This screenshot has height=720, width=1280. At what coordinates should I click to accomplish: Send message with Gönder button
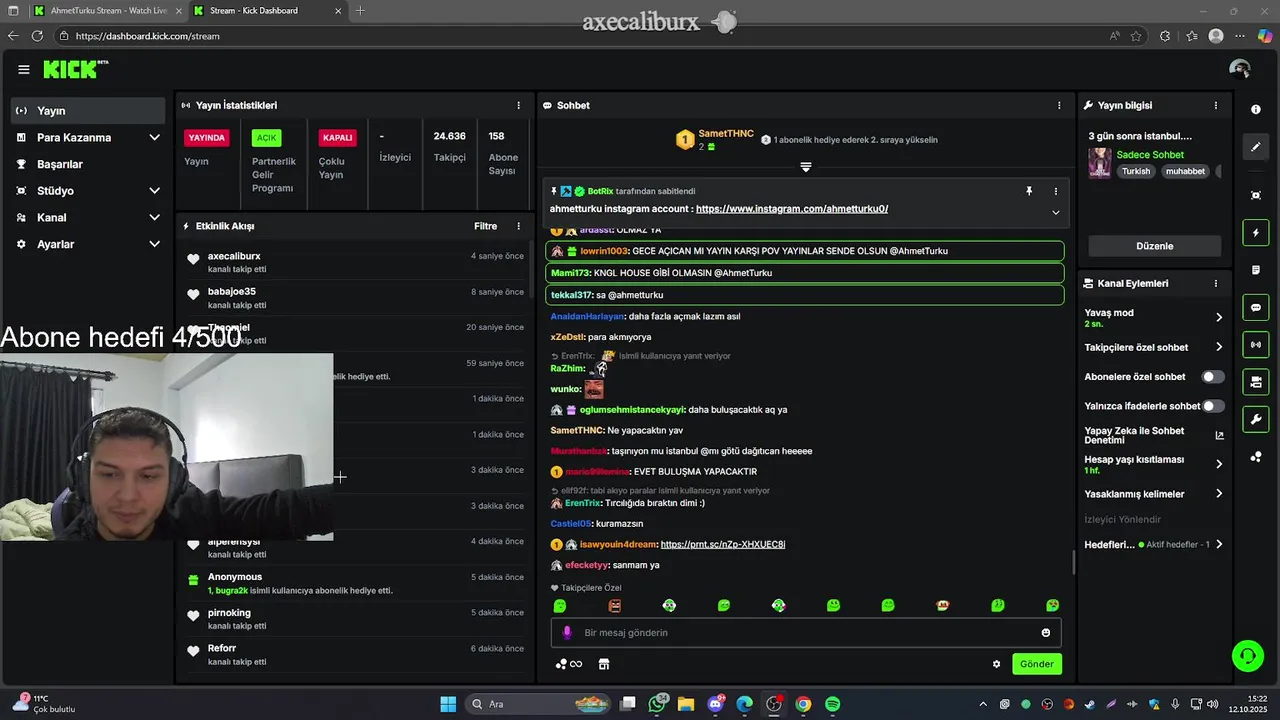click(x=1036, y=664)
